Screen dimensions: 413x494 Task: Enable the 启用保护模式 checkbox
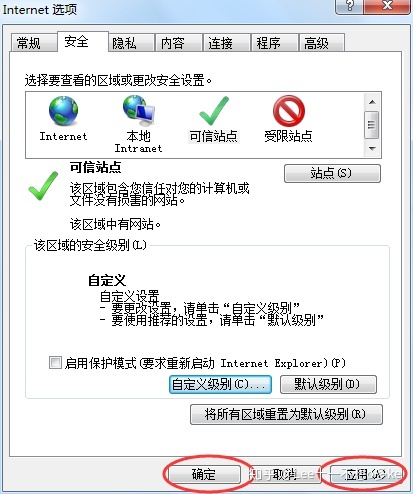coord(55,363)
